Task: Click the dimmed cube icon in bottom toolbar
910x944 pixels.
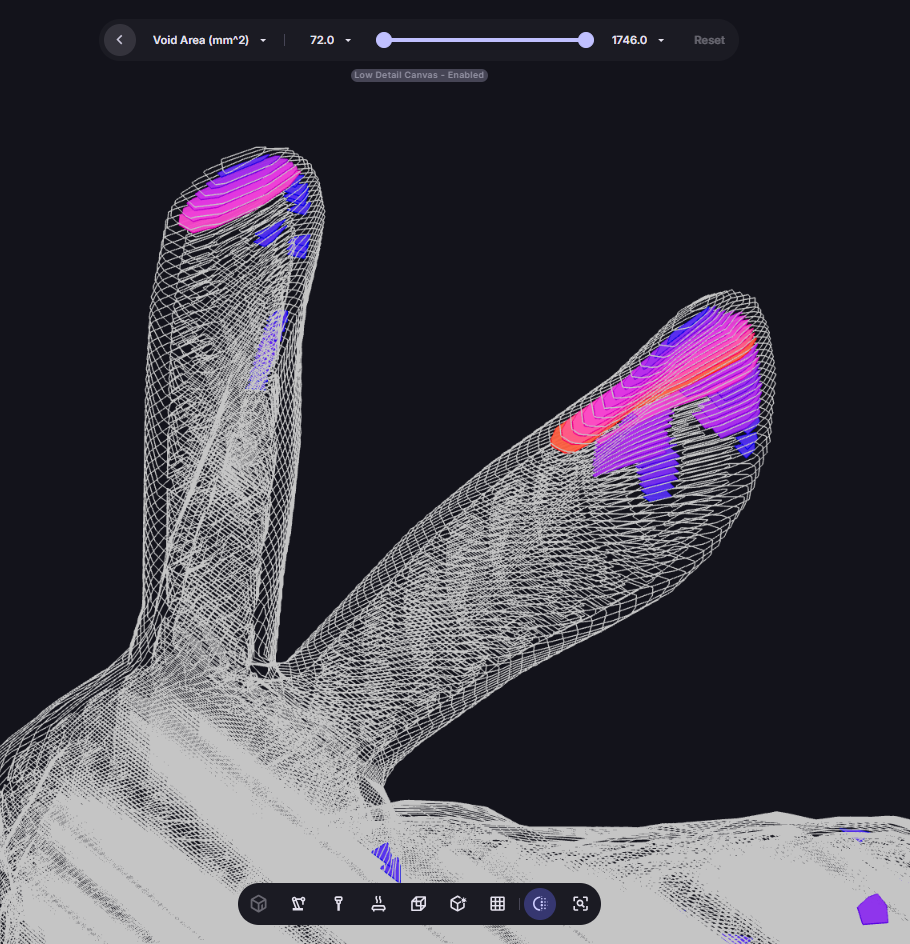Action: (x=259, y=904)
